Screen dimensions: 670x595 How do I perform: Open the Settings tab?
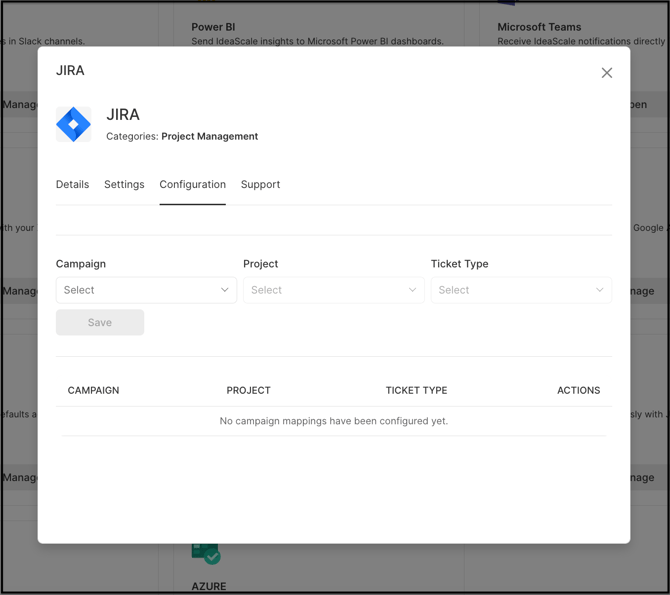pos(124,185)
